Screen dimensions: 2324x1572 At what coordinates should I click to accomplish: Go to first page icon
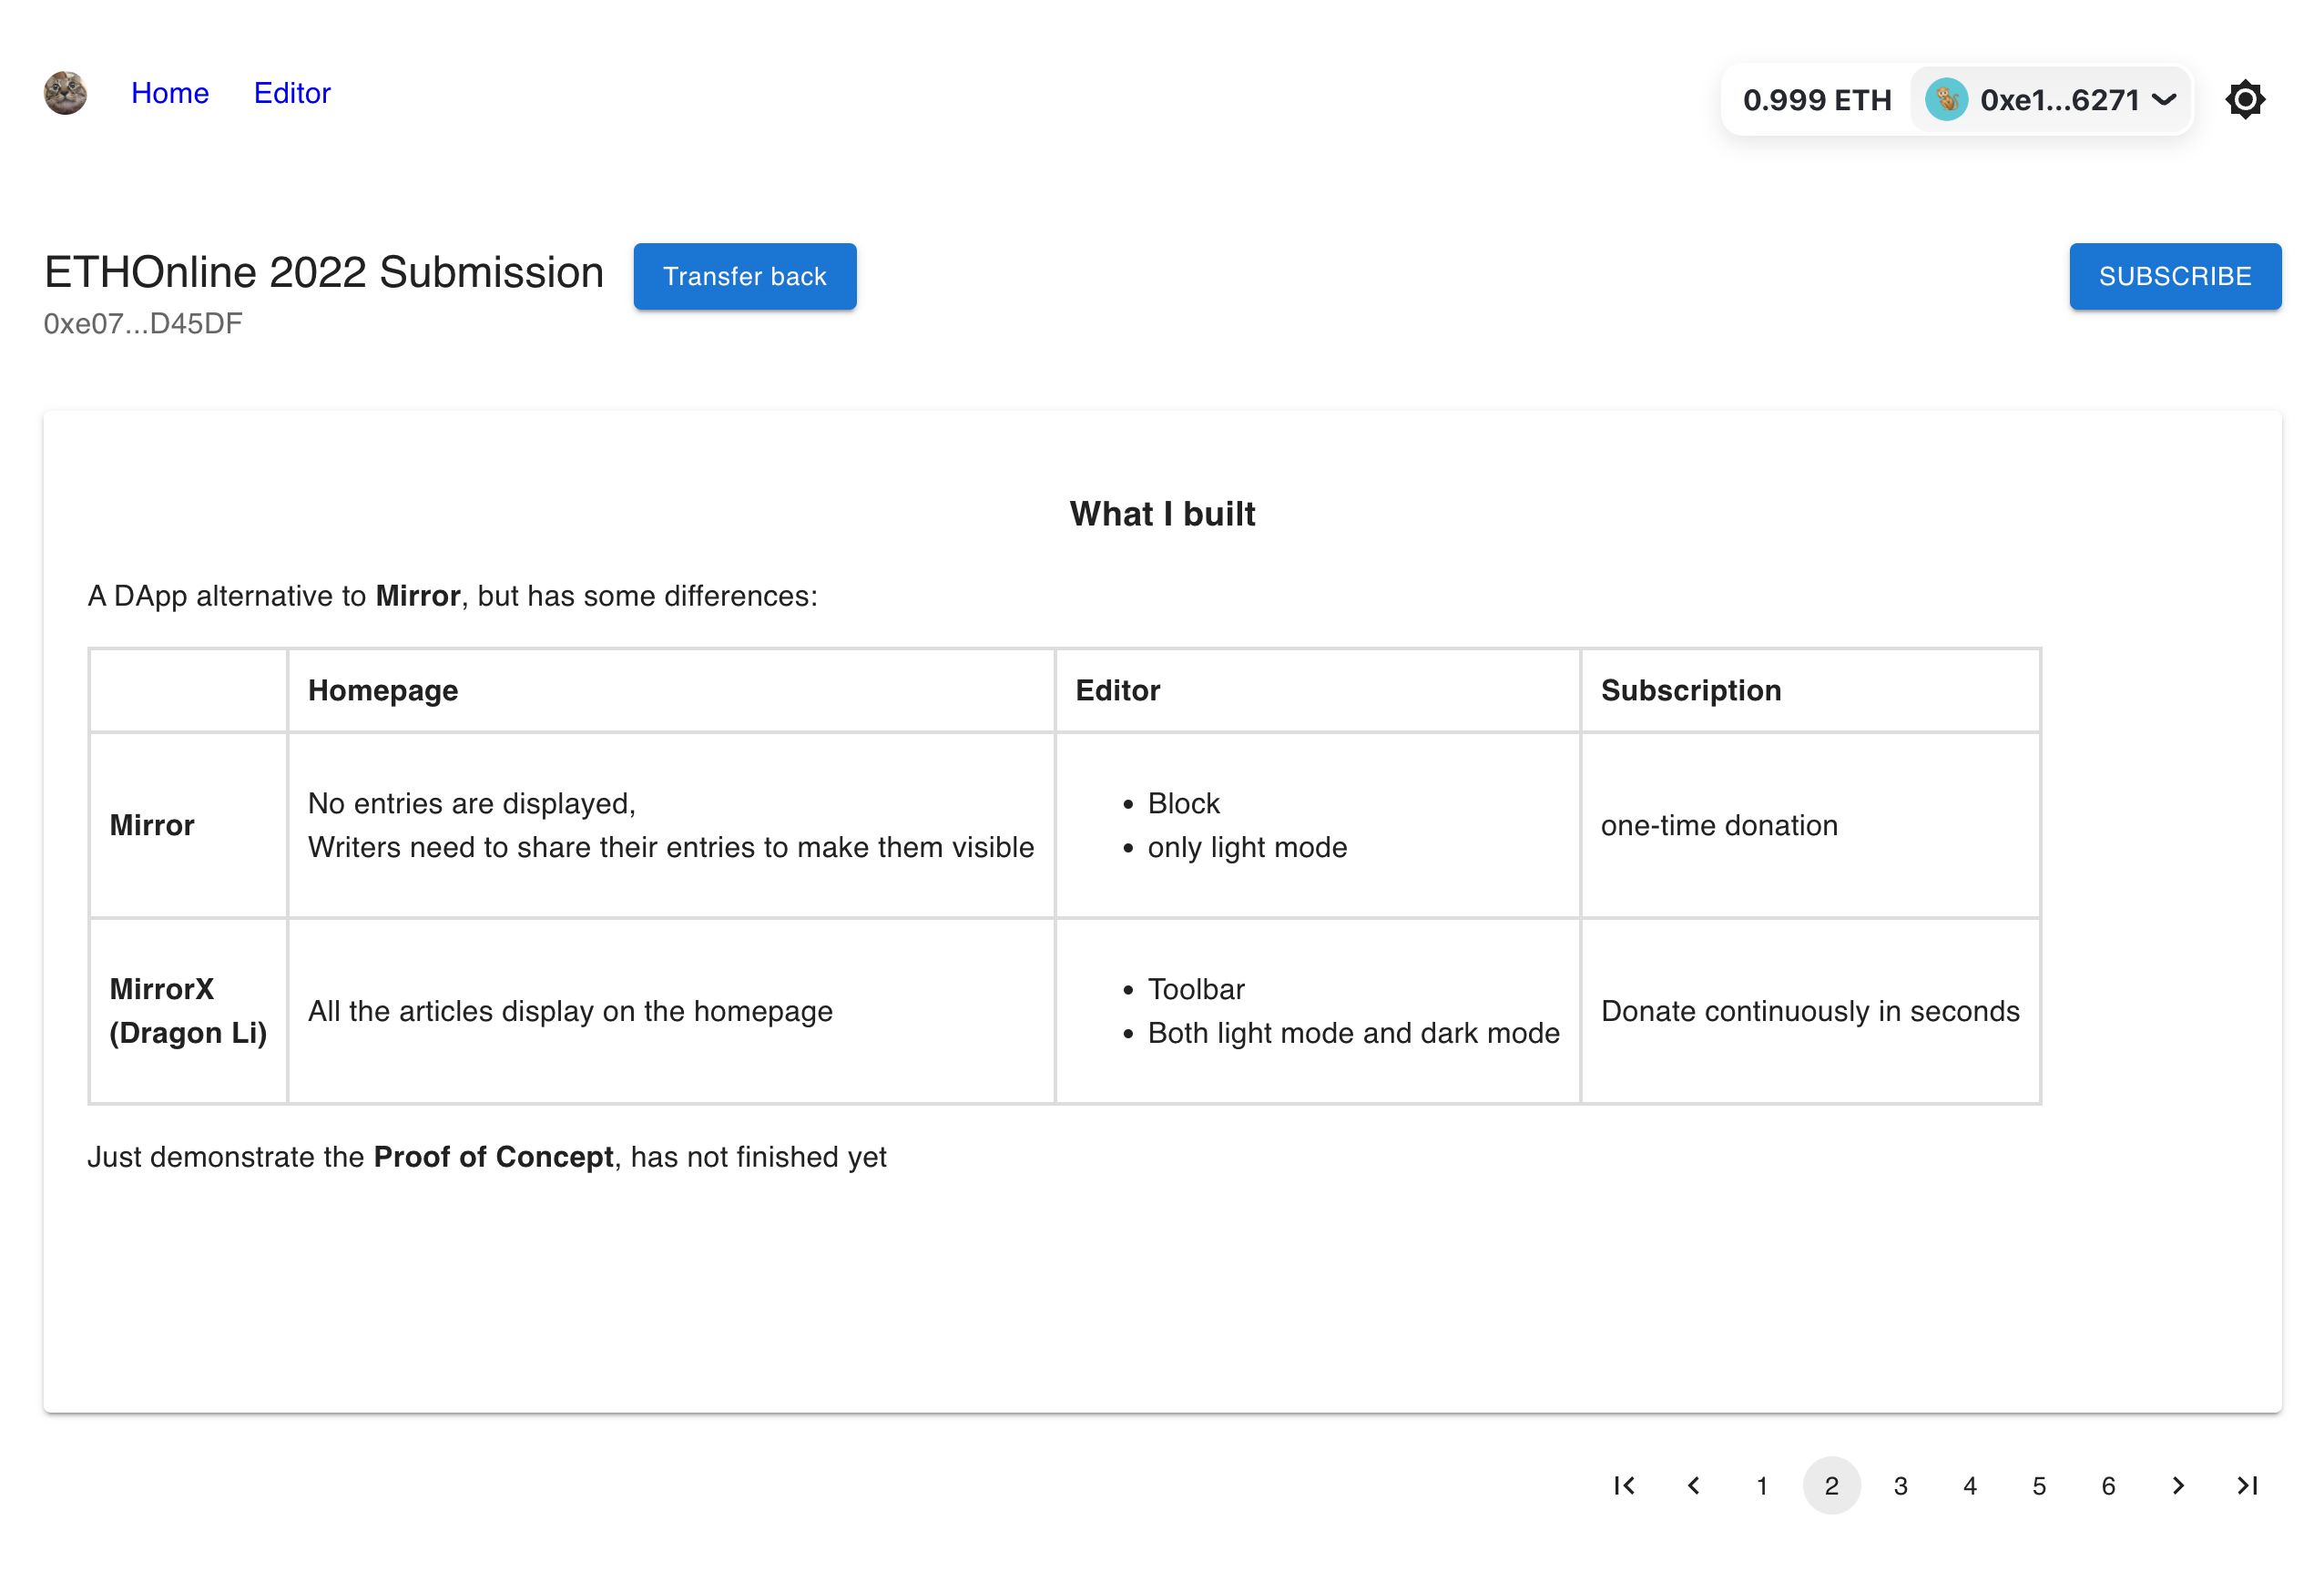[1624, 1486]
